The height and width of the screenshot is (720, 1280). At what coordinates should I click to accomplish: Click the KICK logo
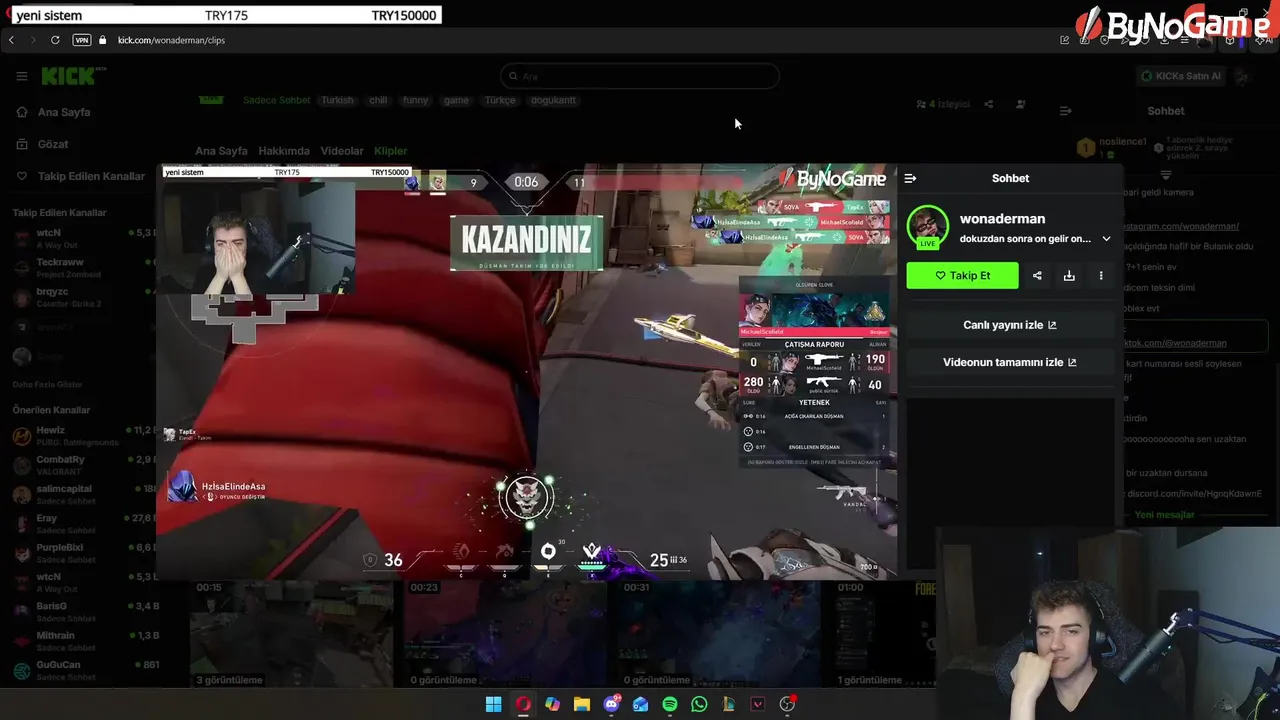[x=72, y=76]
